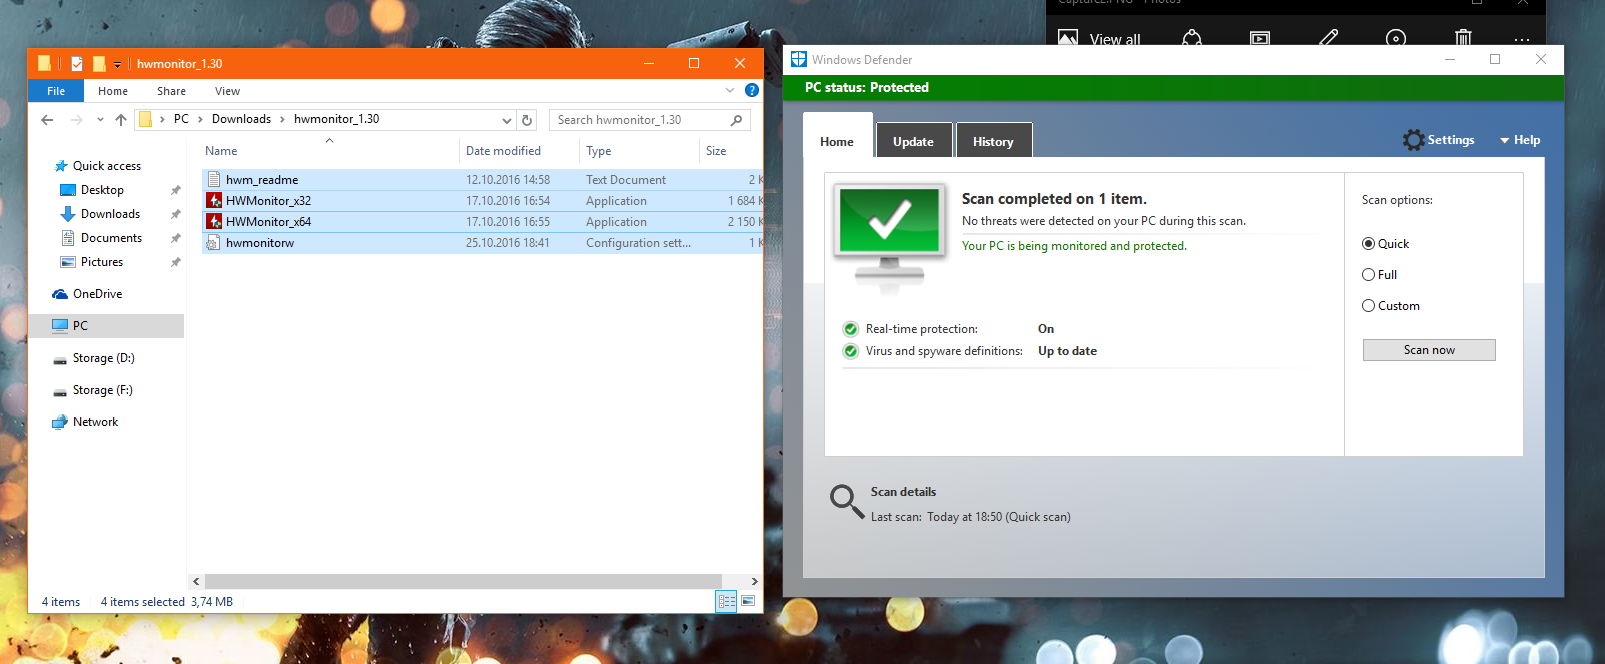Select the Custom scan option

coord(1391,306)
